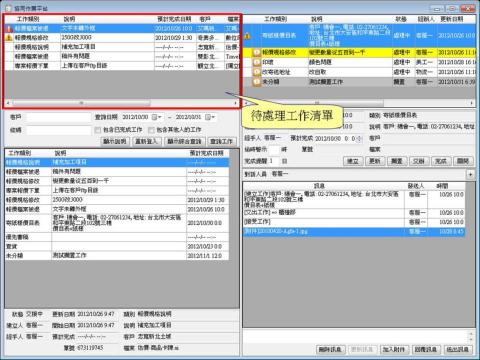Select the 文字未轉外框 row in the query results list
Image resolution: width=480 pixels, height=360 pixels.
(117, 209)
